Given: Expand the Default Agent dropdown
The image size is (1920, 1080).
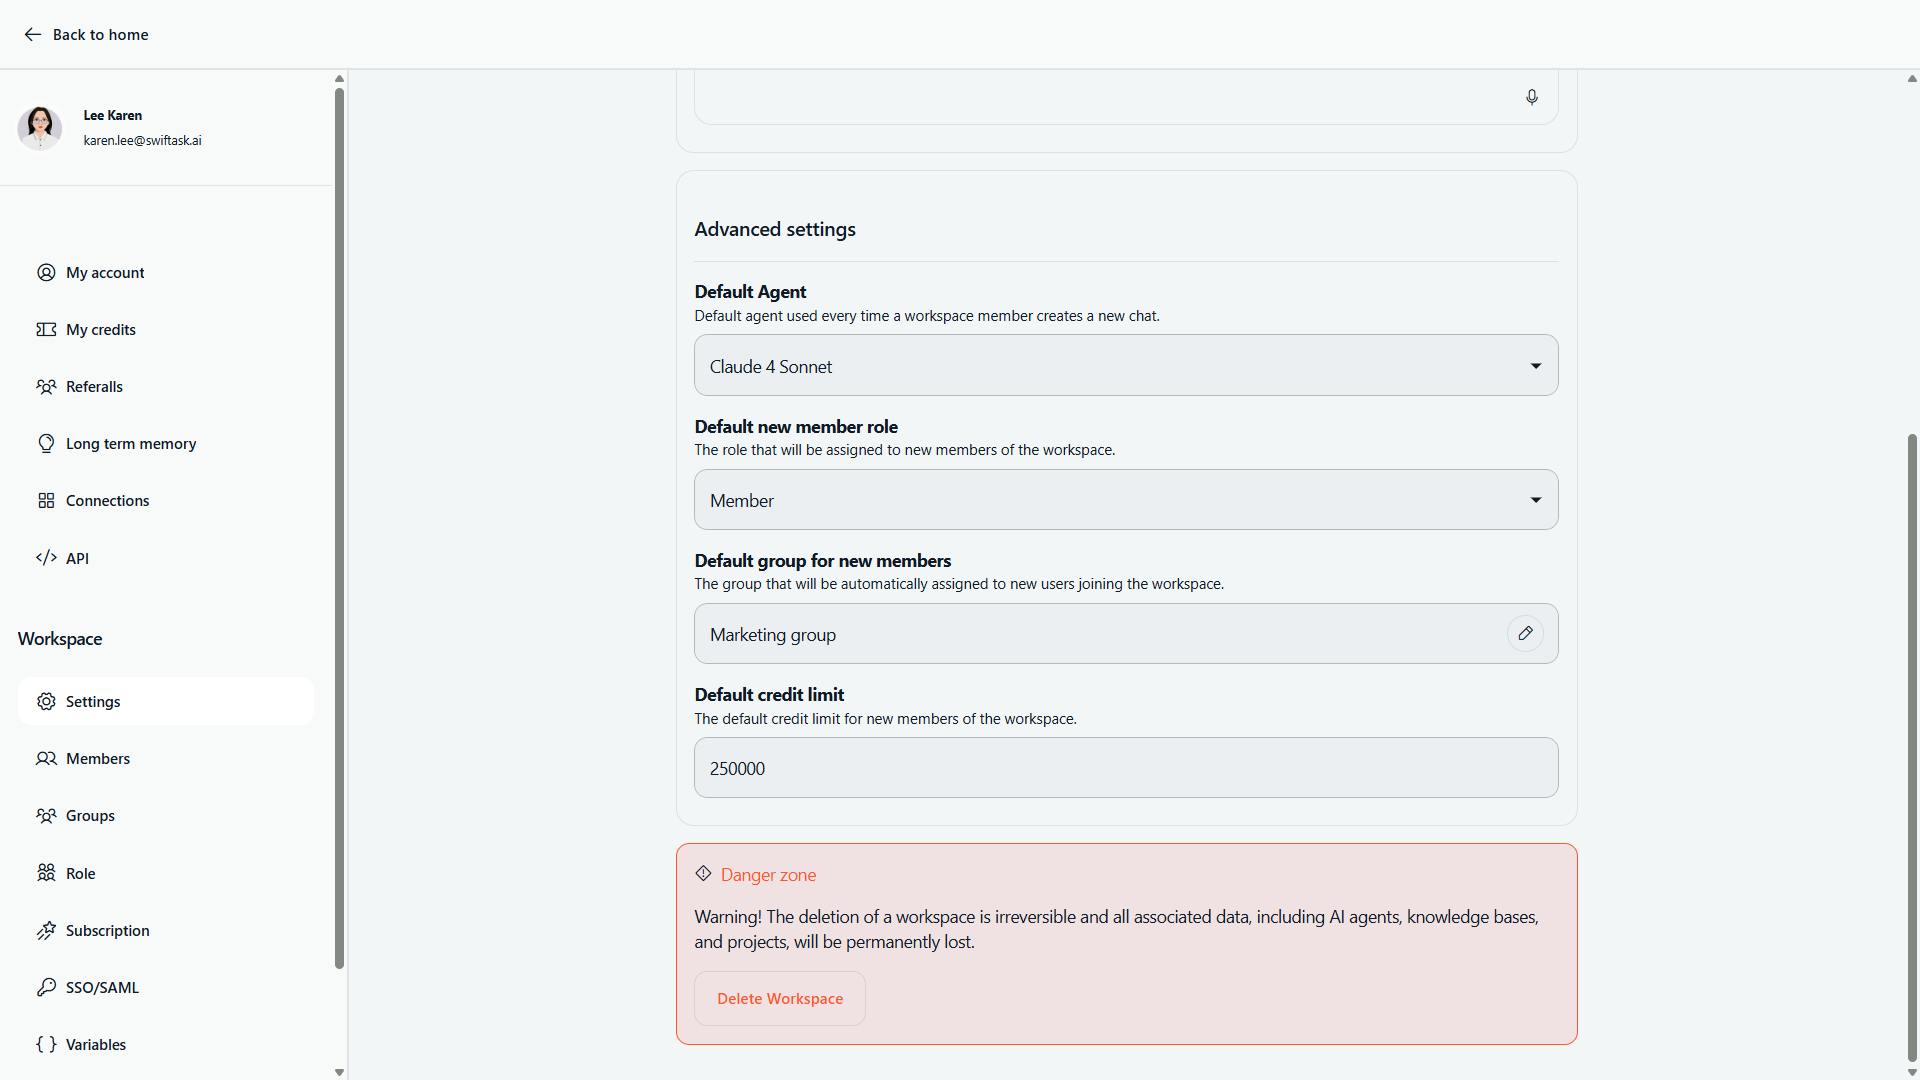Looking at the screenshot, I should [1125, 366].
